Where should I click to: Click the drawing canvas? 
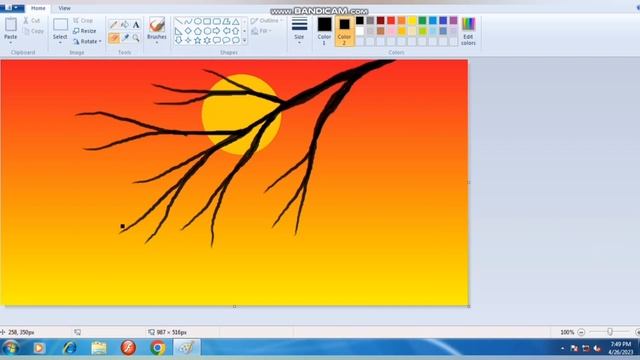tap(234, 182)
